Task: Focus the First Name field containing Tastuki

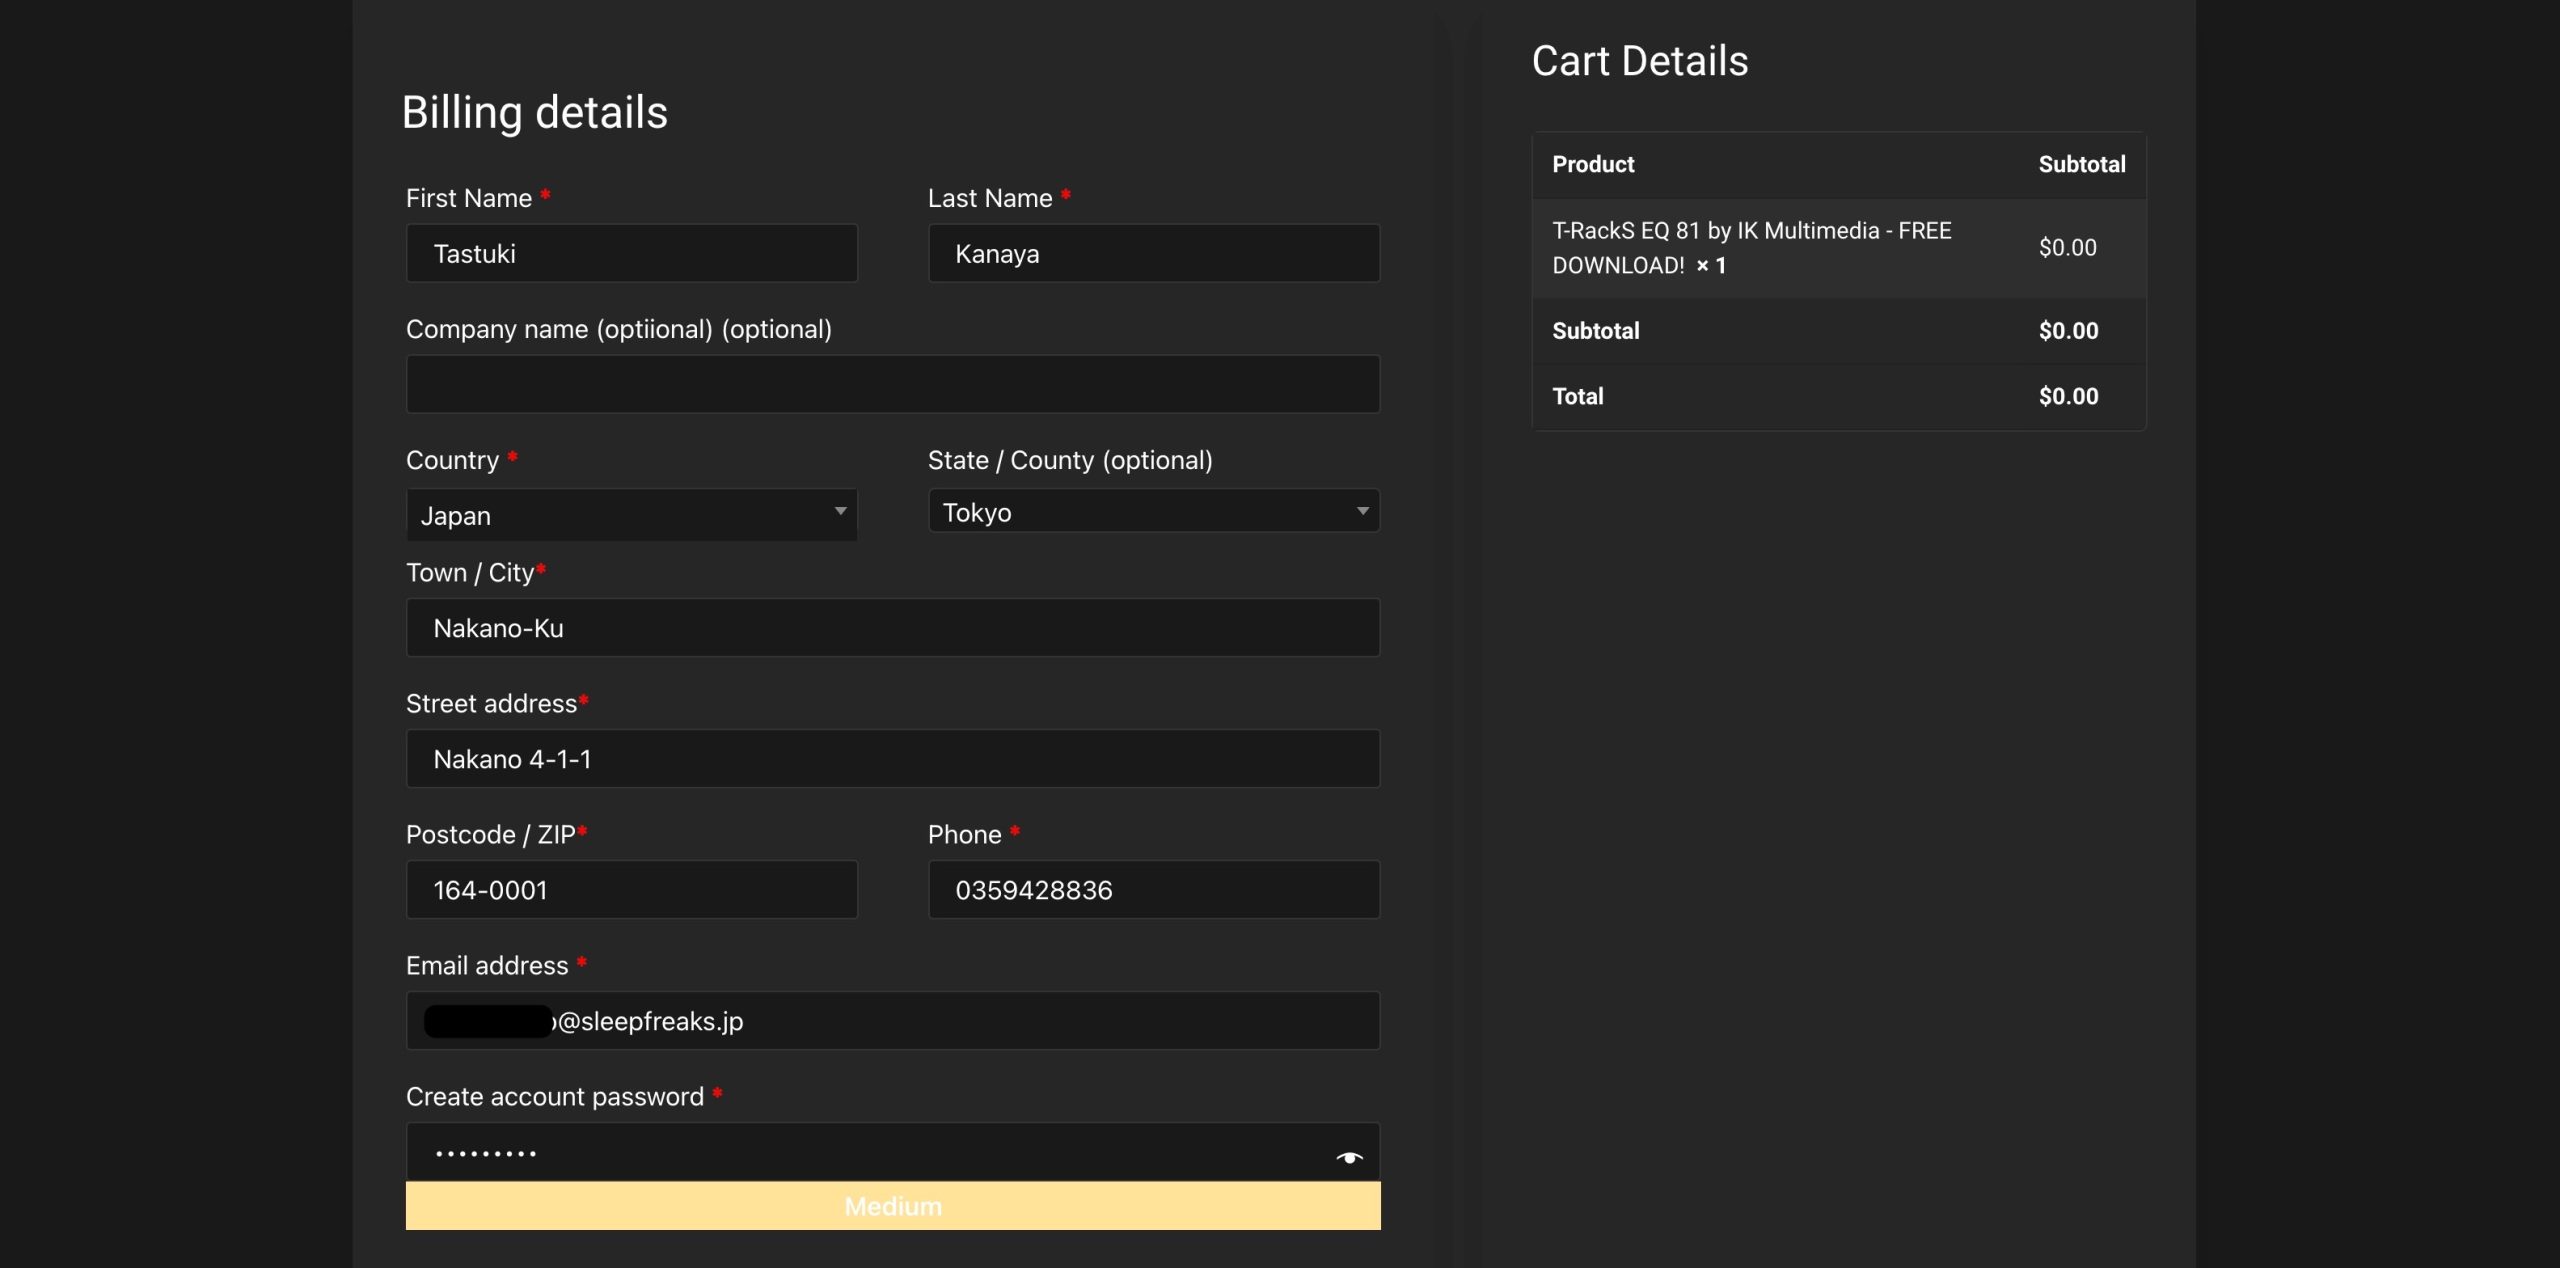Action: [632, 253]
